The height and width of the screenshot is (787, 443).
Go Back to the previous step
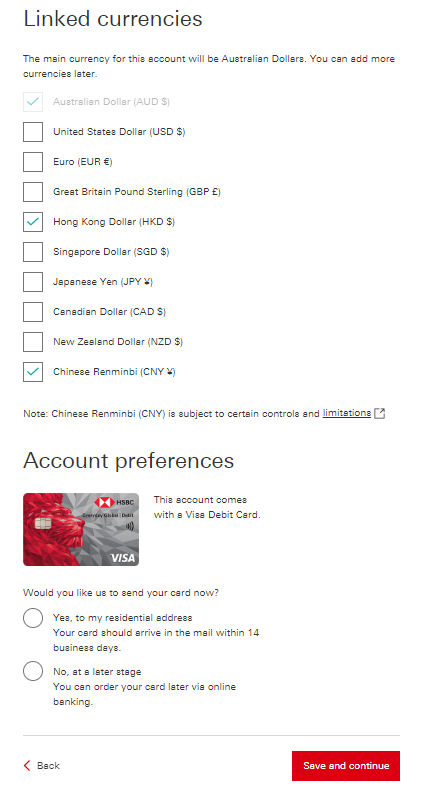[42, 765]
